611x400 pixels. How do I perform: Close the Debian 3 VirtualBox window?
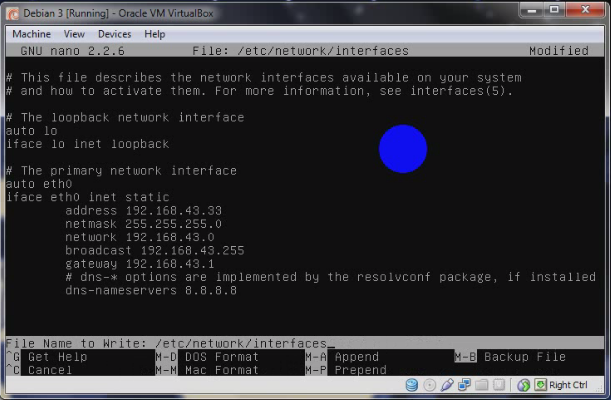[585, 9]
